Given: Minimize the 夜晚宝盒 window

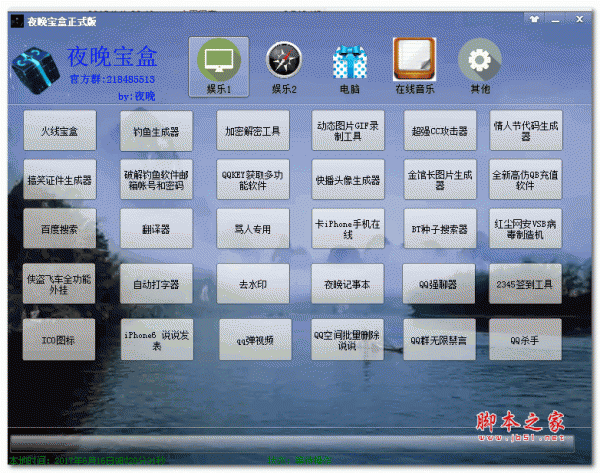Looking at the screenshot, I should pyautogui.click(x=556, y=19).
